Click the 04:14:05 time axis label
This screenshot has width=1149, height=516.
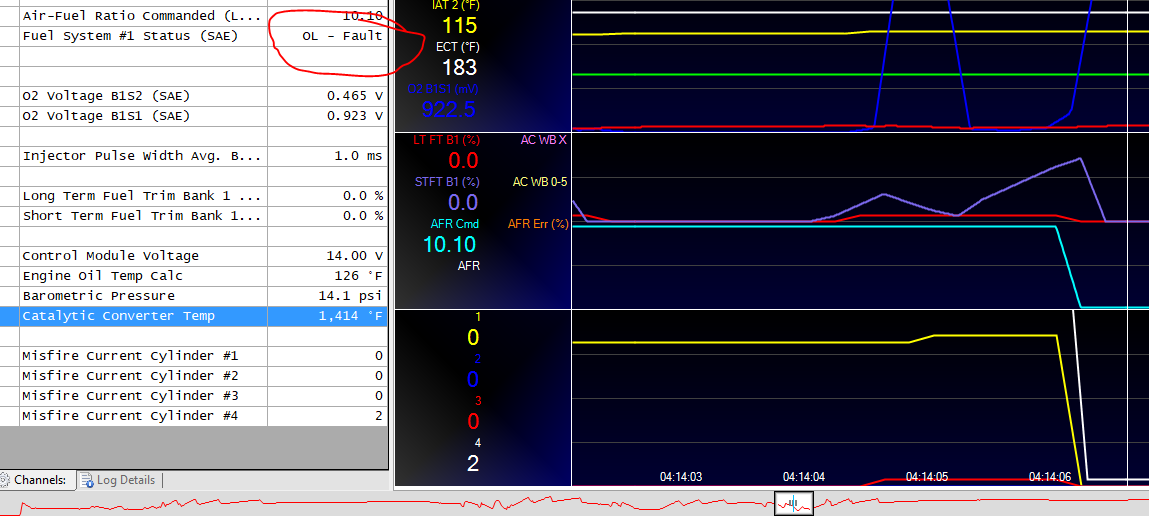(x=927, y=476)
